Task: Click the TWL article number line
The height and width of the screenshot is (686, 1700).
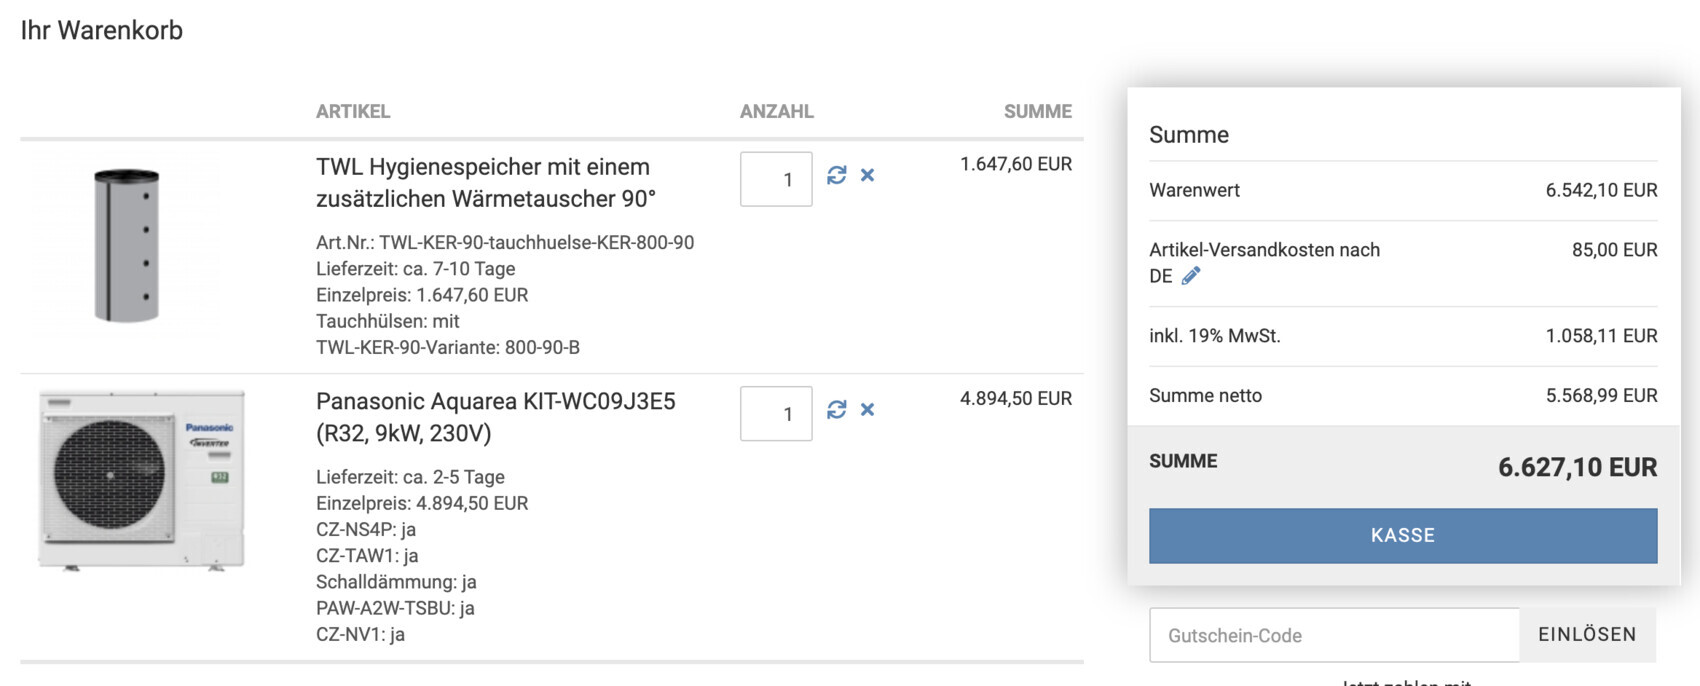Action: pyautogui.click(x=504, y=243)
